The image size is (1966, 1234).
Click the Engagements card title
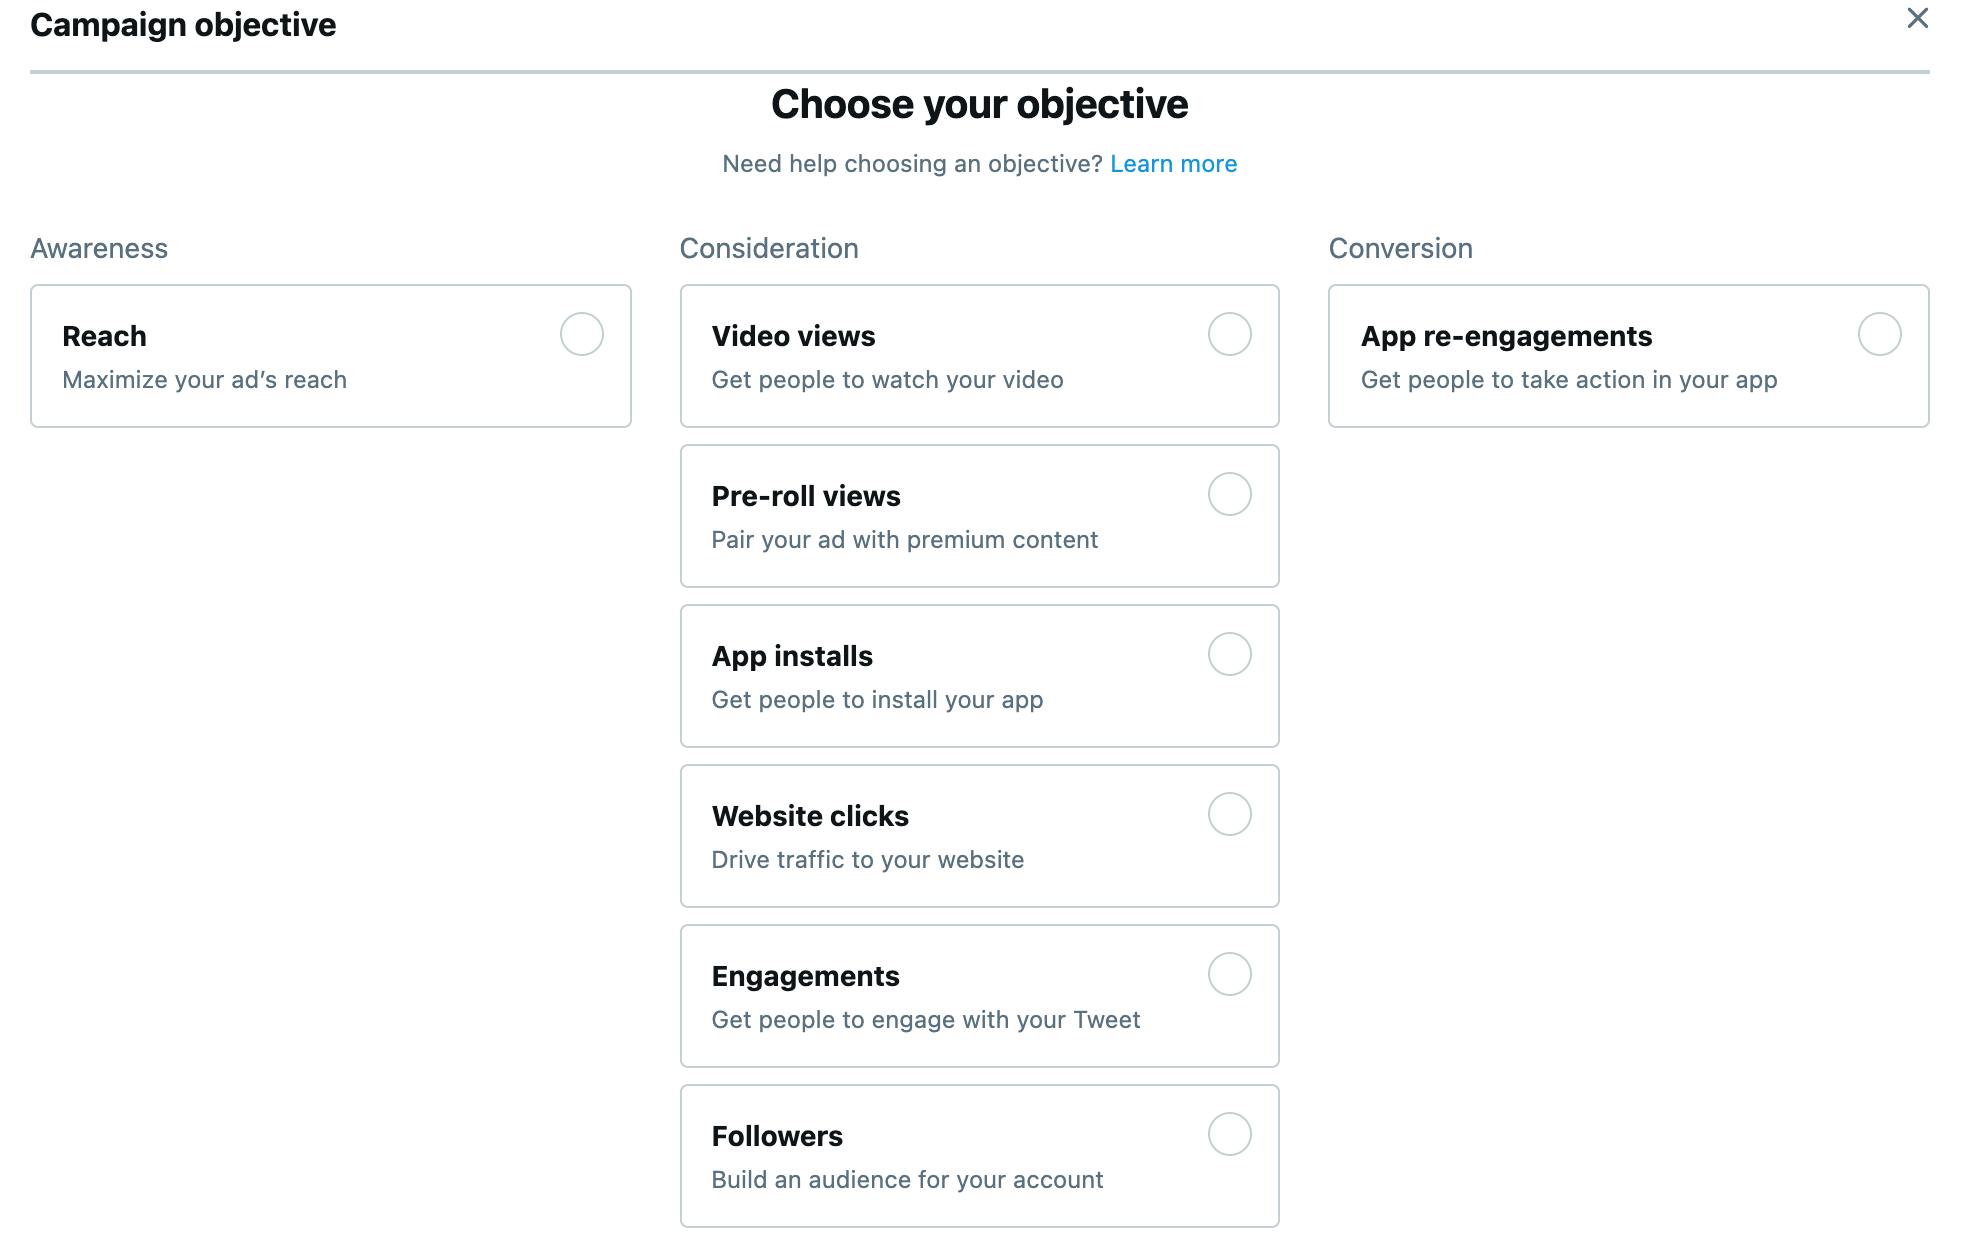[x=806, y=976]
